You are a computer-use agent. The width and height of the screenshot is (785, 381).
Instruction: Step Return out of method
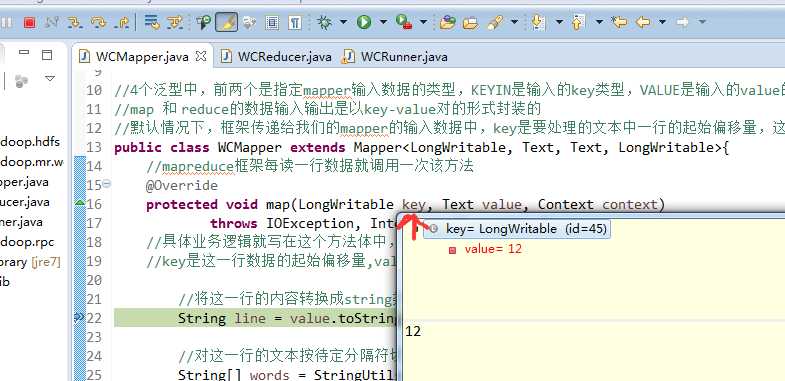[x=122, y=22]
